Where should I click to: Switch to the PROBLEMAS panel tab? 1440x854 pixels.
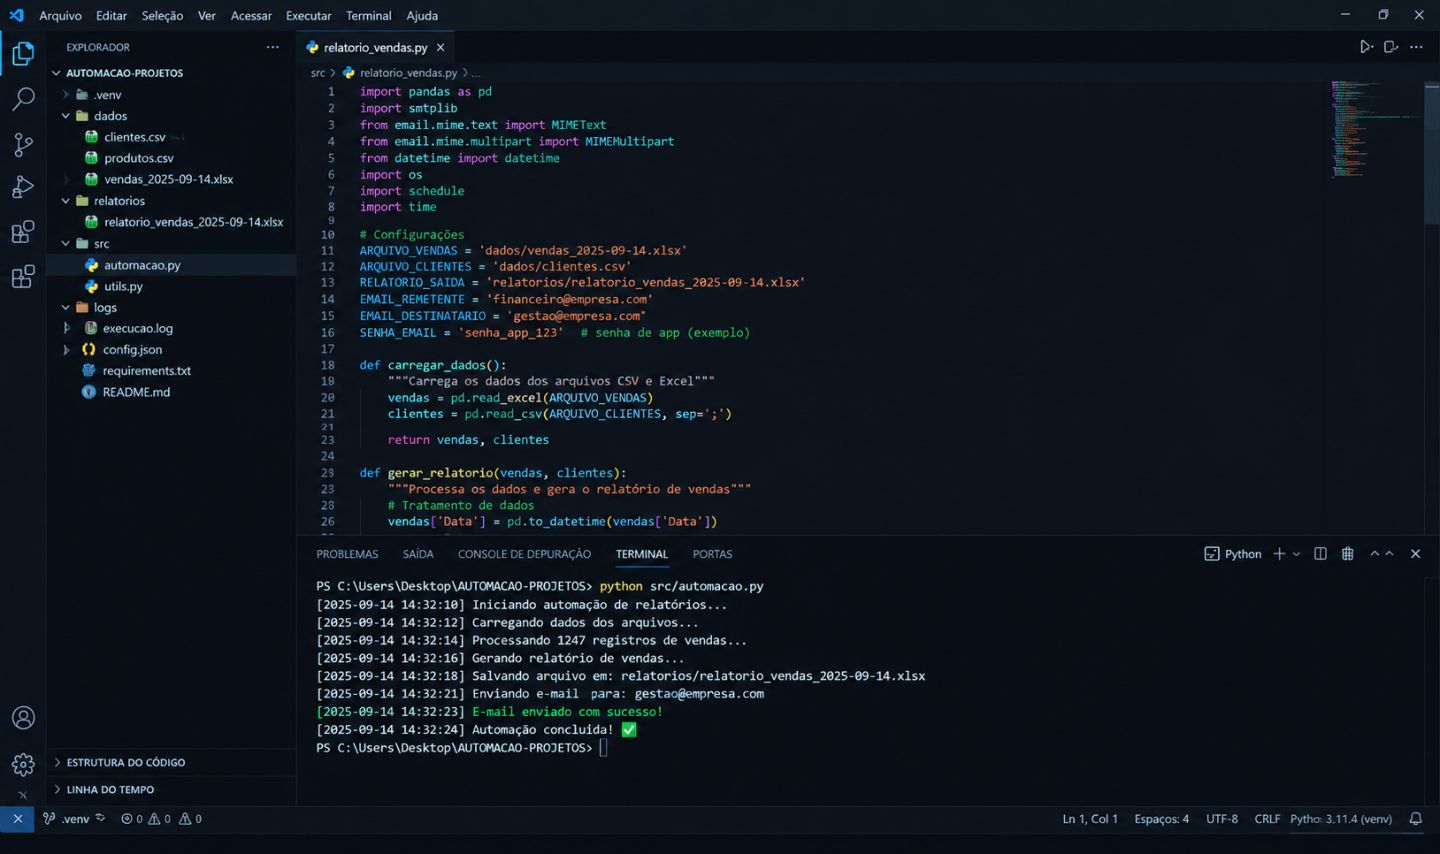(x=347, y=554)
